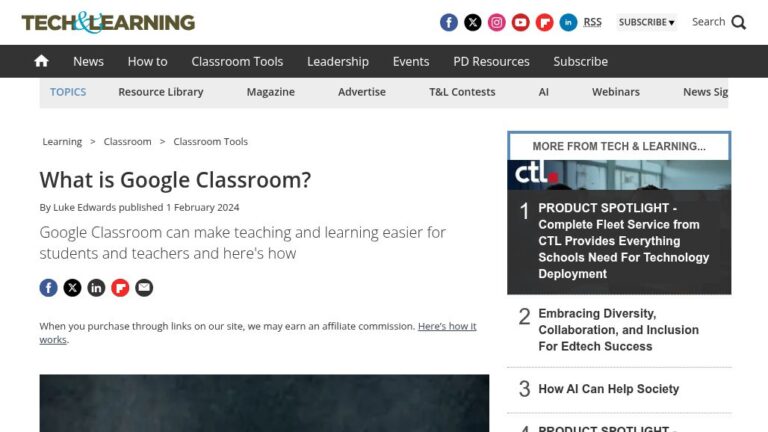Open the Events menu item

pyautogui.click(x=411, y=61)
